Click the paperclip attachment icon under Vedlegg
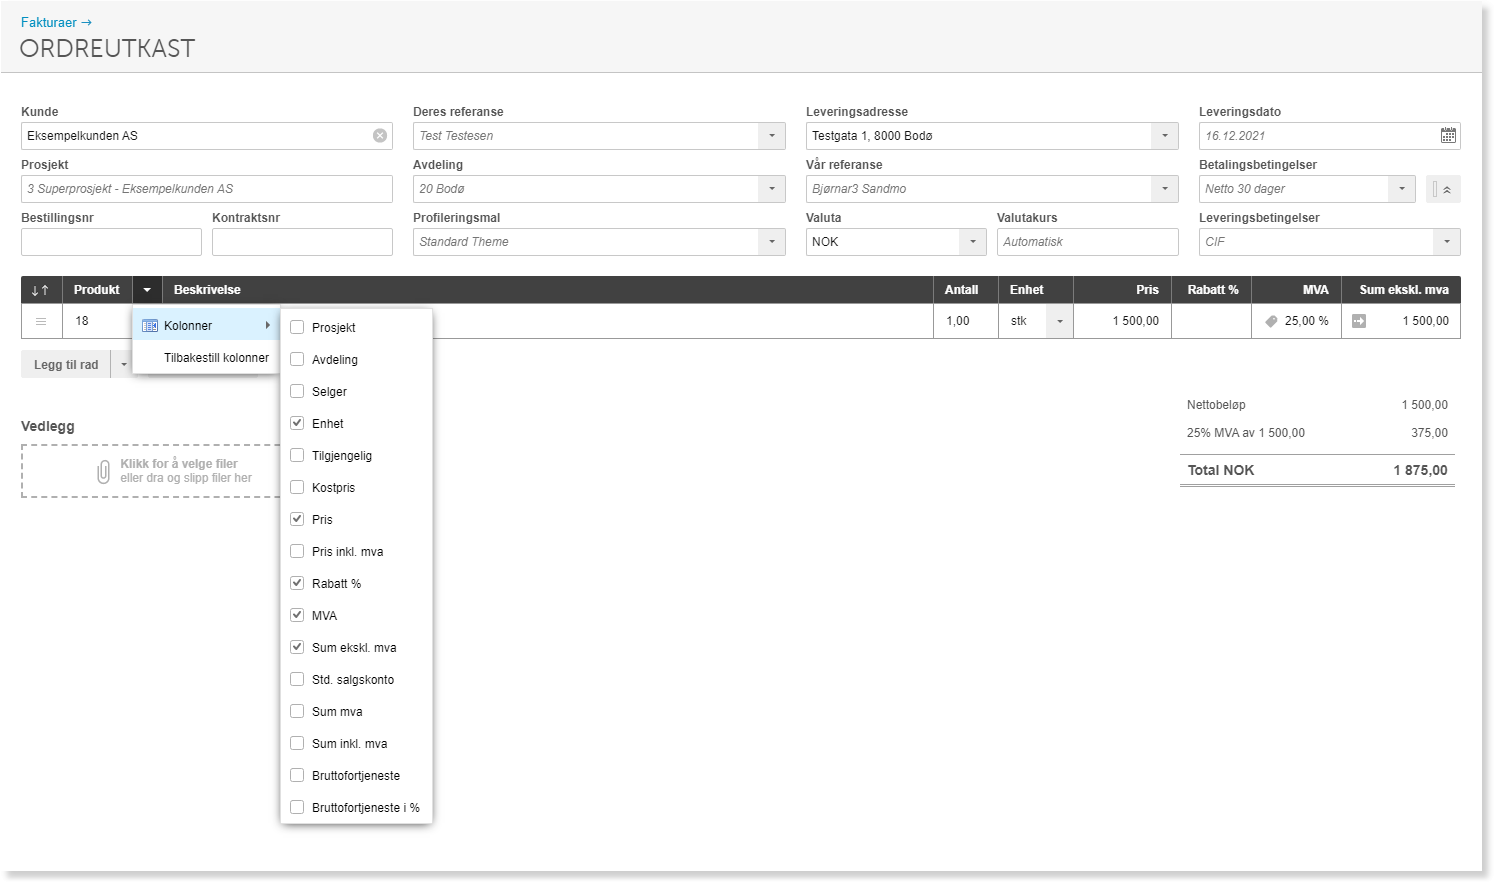 click(103, 471)
